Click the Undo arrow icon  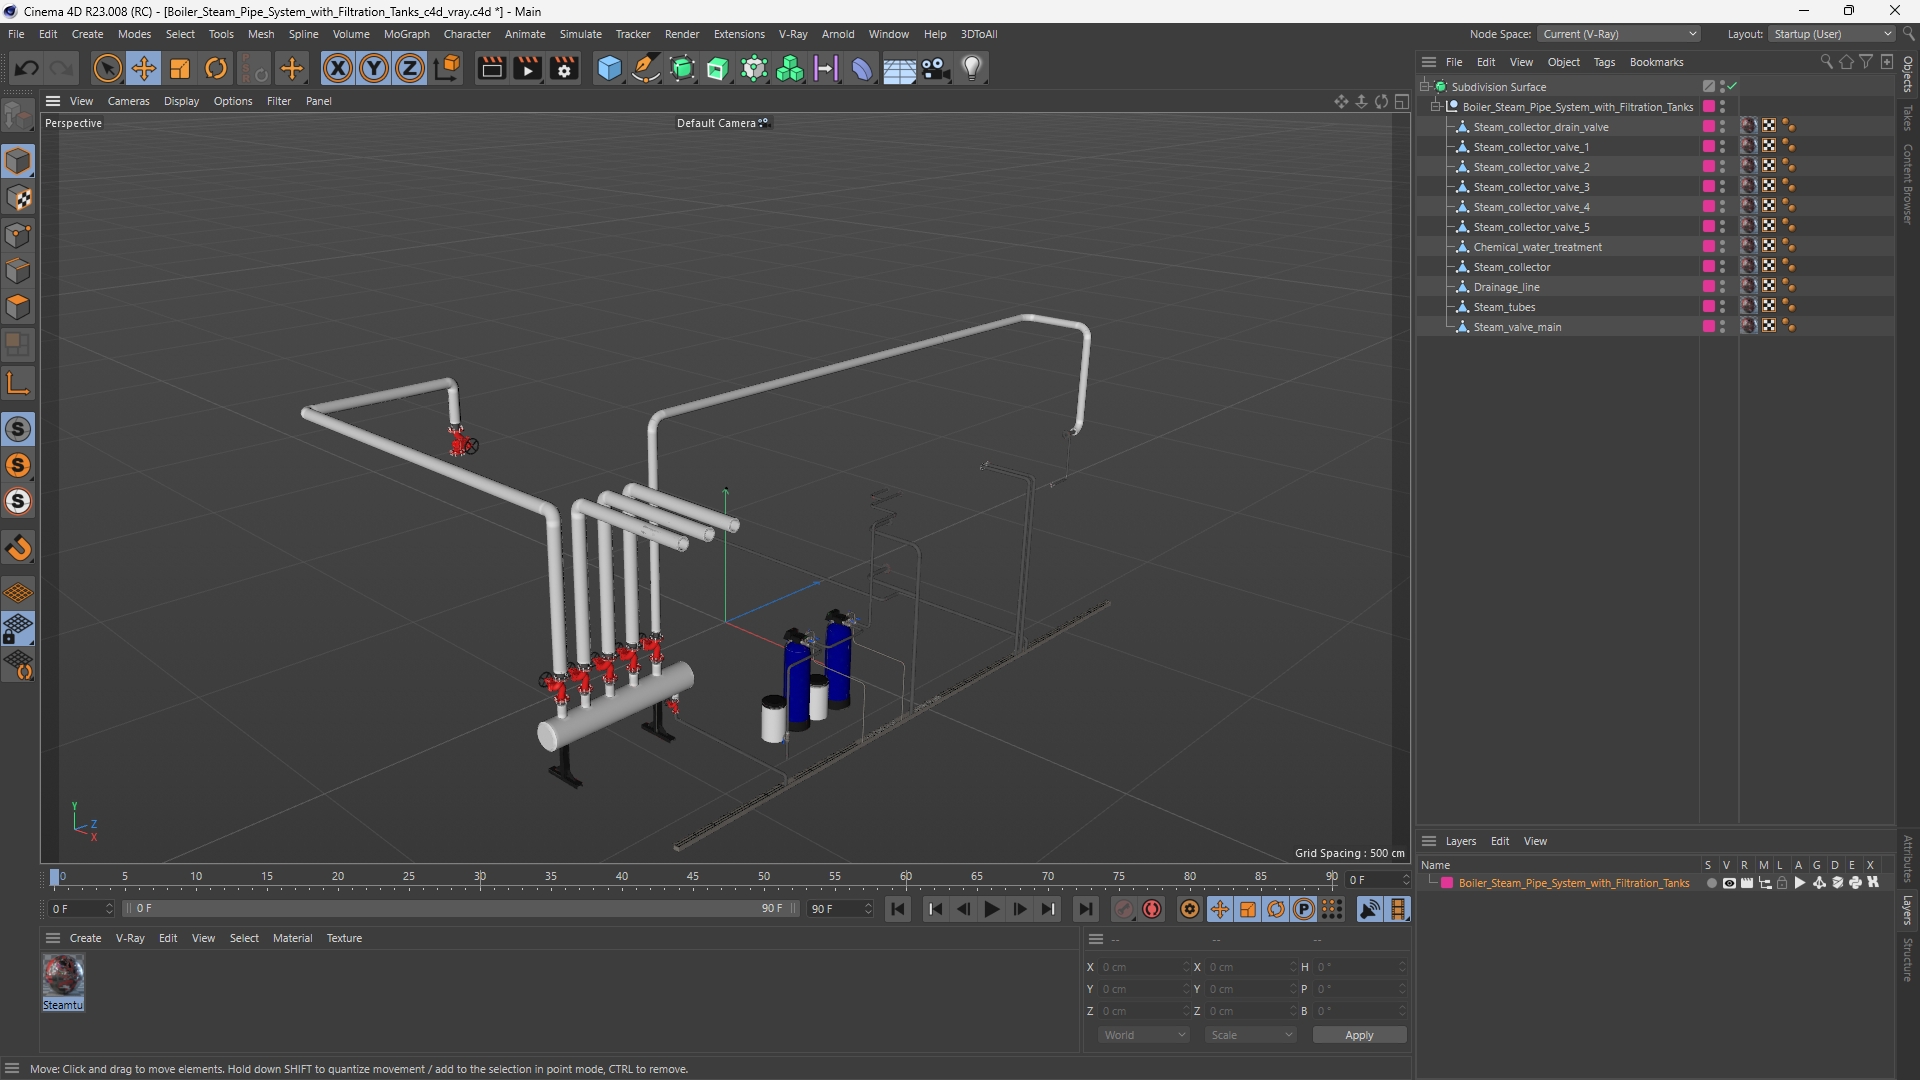27,68
